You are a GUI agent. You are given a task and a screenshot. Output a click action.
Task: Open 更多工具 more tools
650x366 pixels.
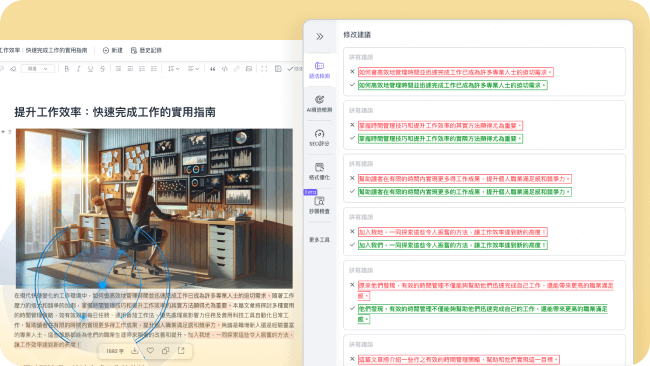pos(319,240)
